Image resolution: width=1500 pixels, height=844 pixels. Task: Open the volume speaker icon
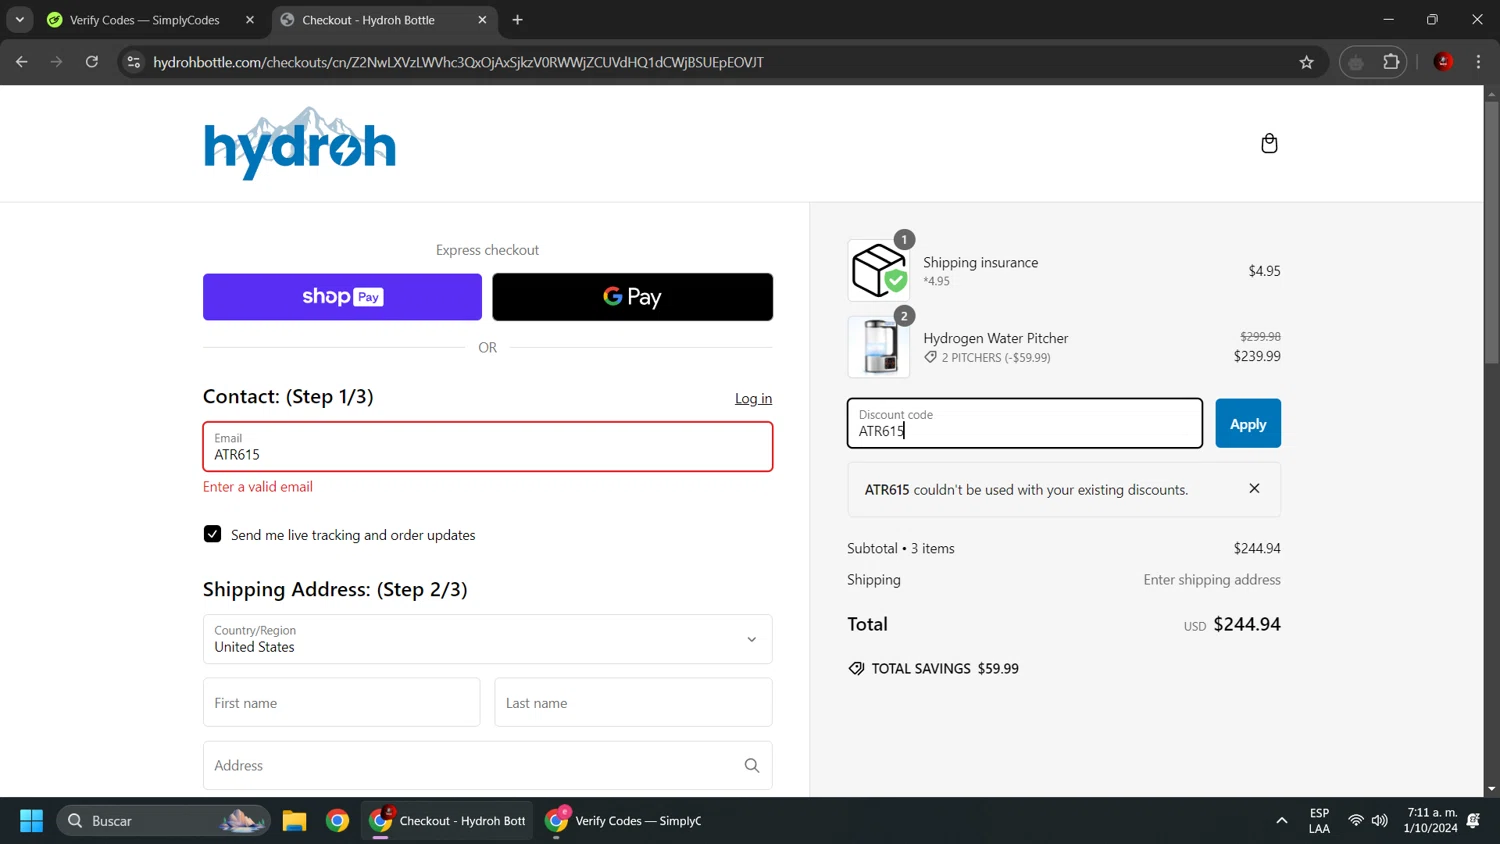1380,821
